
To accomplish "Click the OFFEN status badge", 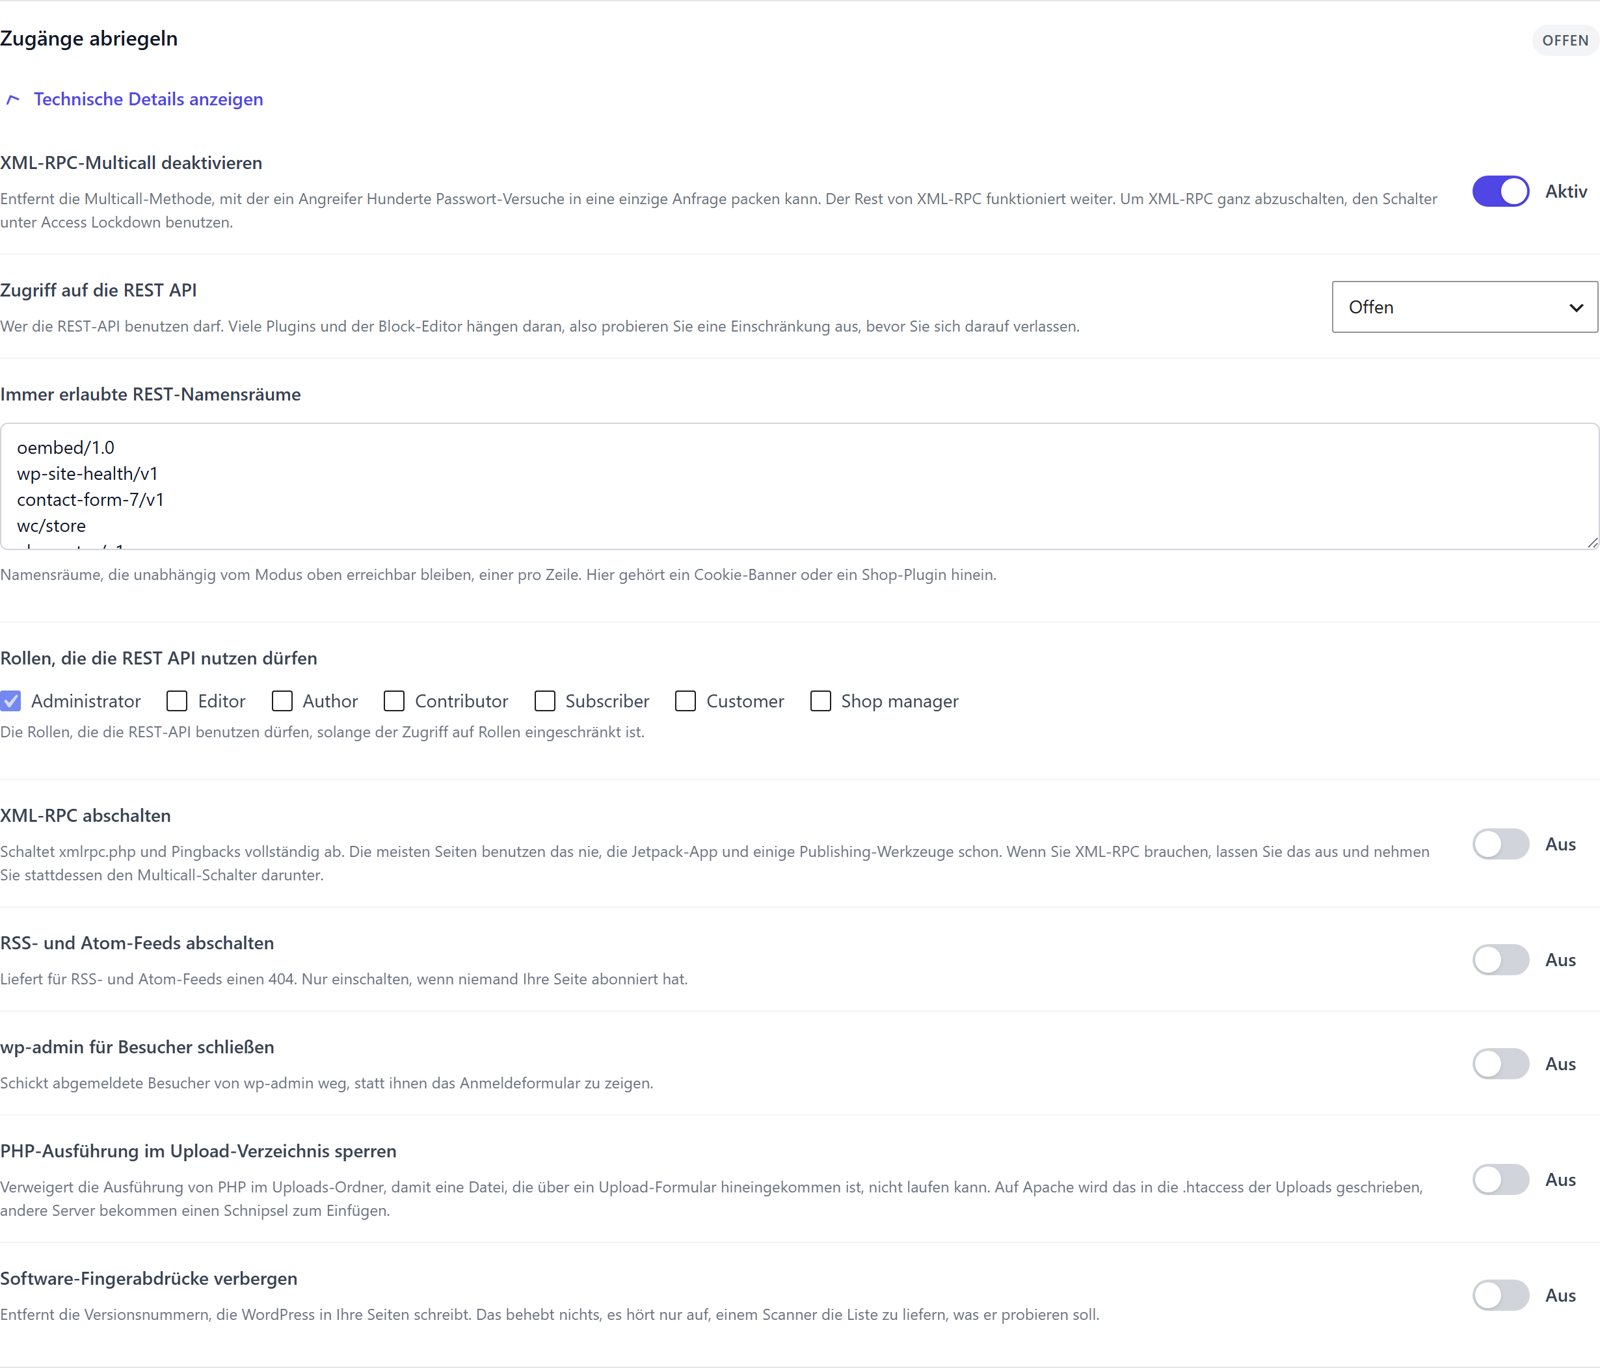I will [x=1565, y=40].
